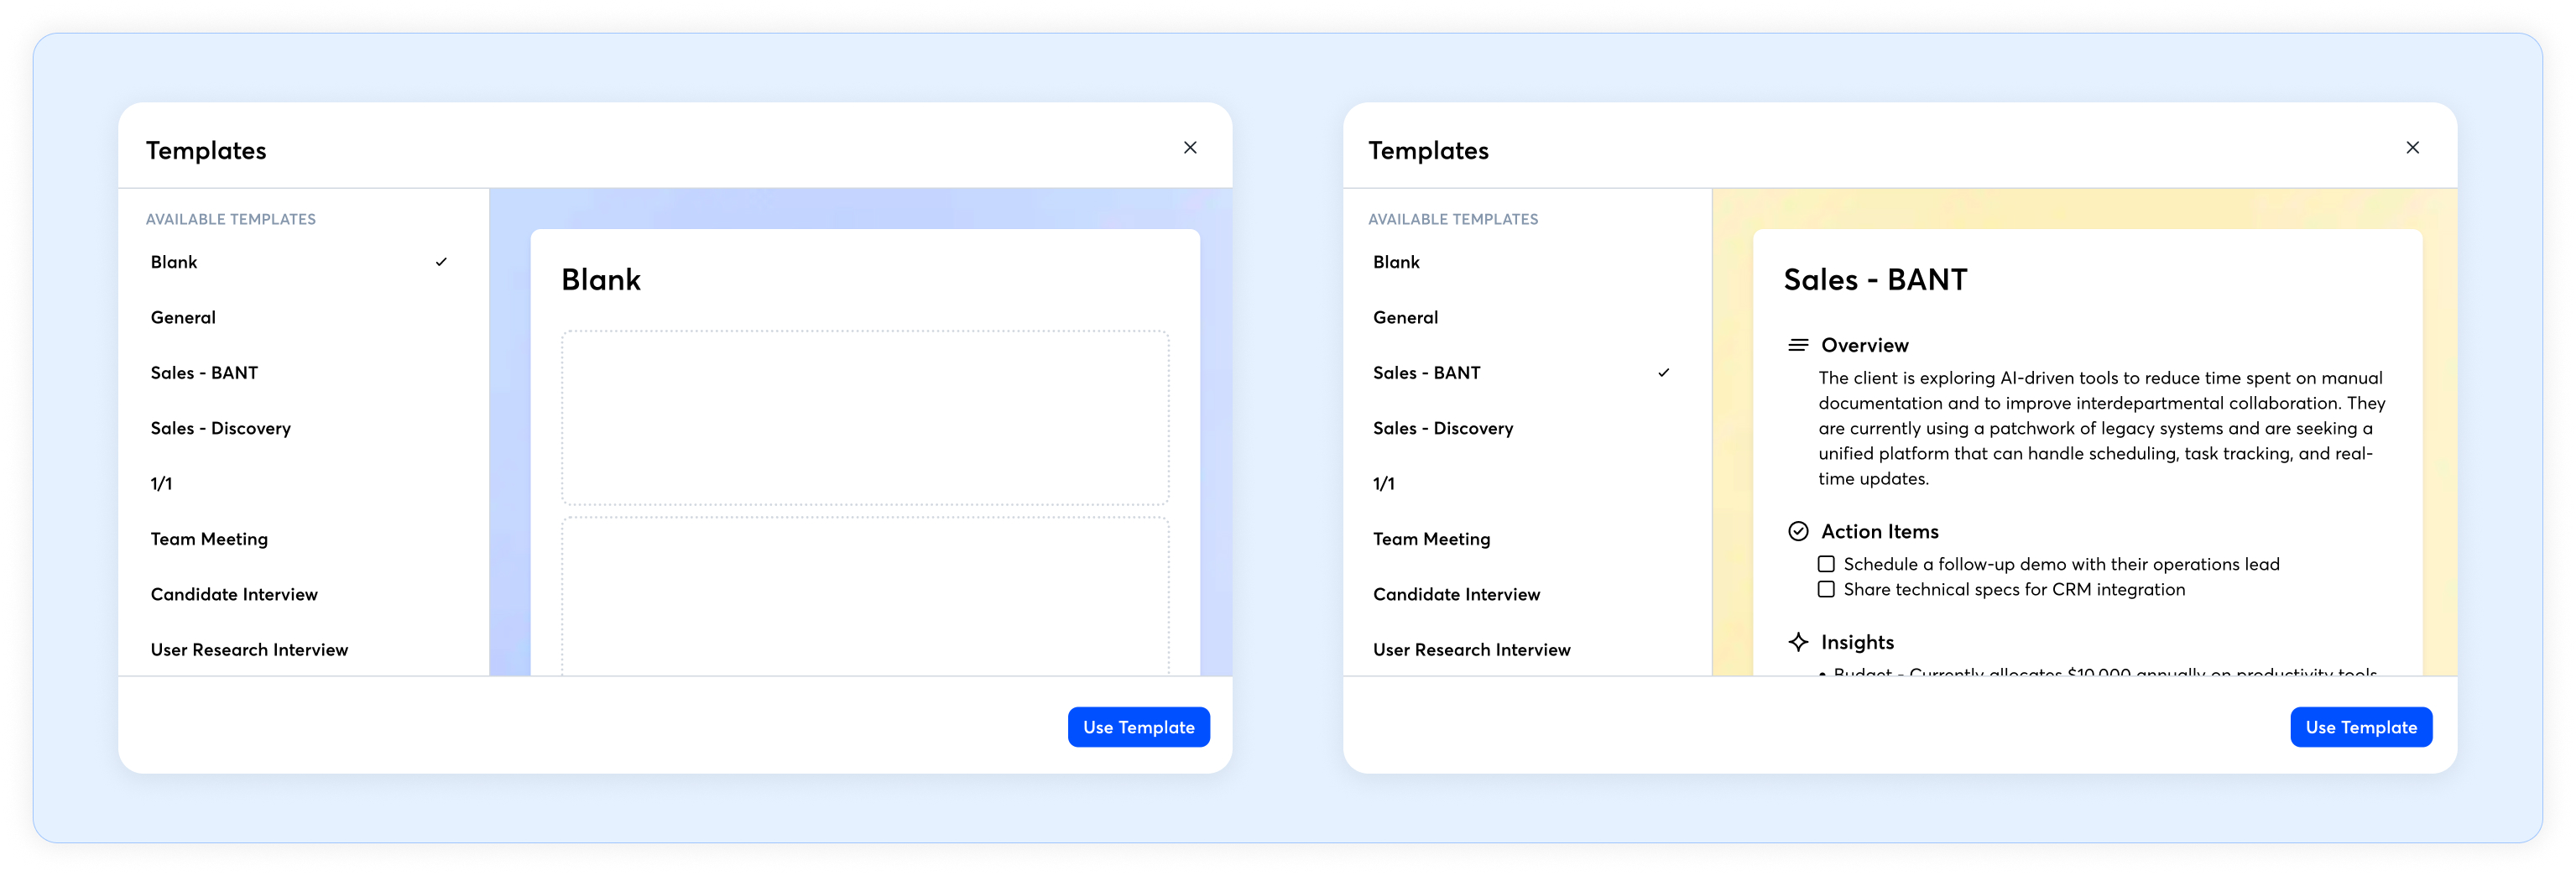The height and width of the screenshot is (876, 2576).
Task: Click the Action Items checkmark circle icon
Action: pyautogui.click(x=1797, y=531)
